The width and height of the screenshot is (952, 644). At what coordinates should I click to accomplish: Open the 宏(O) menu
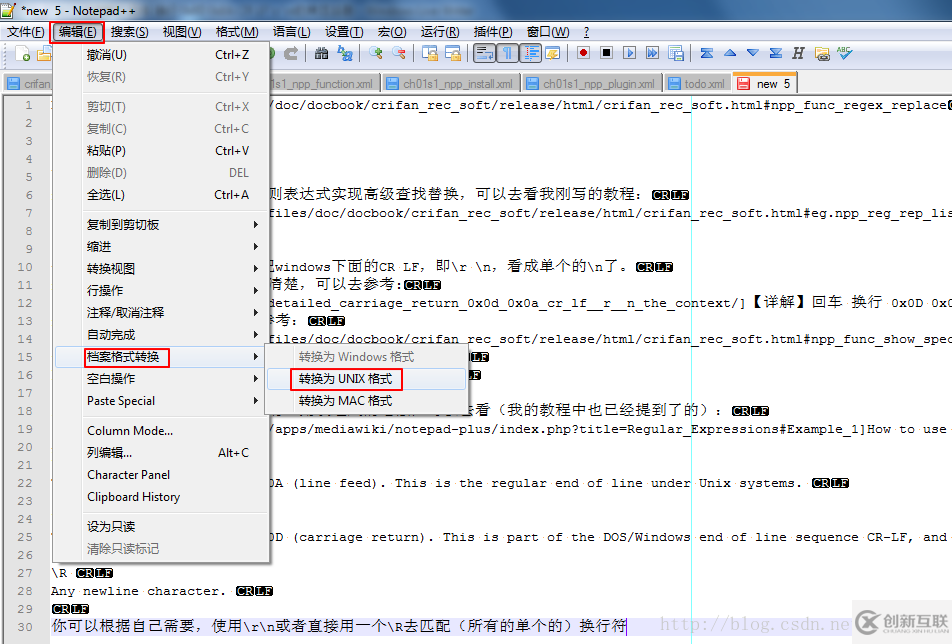coord(392,32)
